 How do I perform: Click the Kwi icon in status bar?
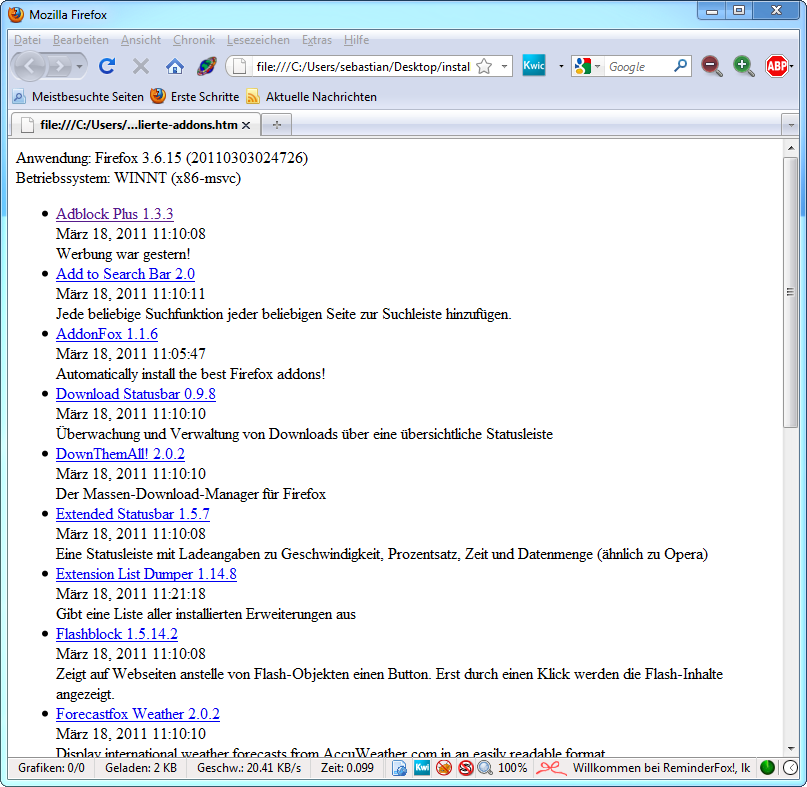click(422, 767)
